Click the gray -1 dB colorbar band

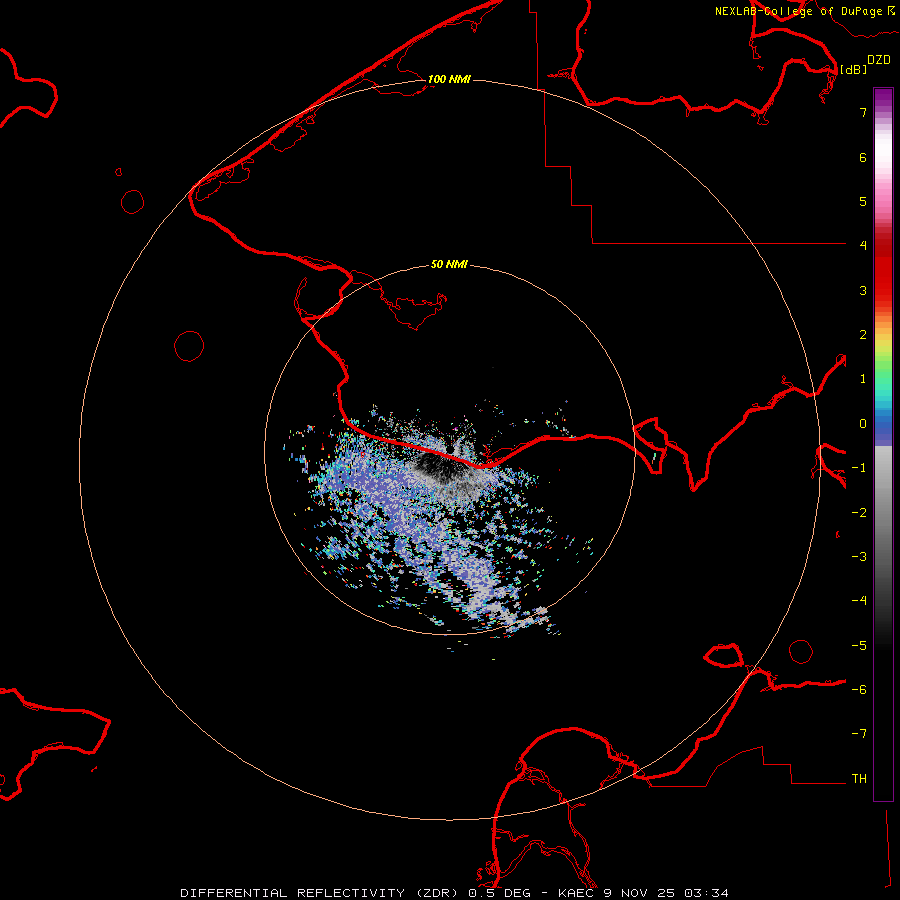(883, 468)
